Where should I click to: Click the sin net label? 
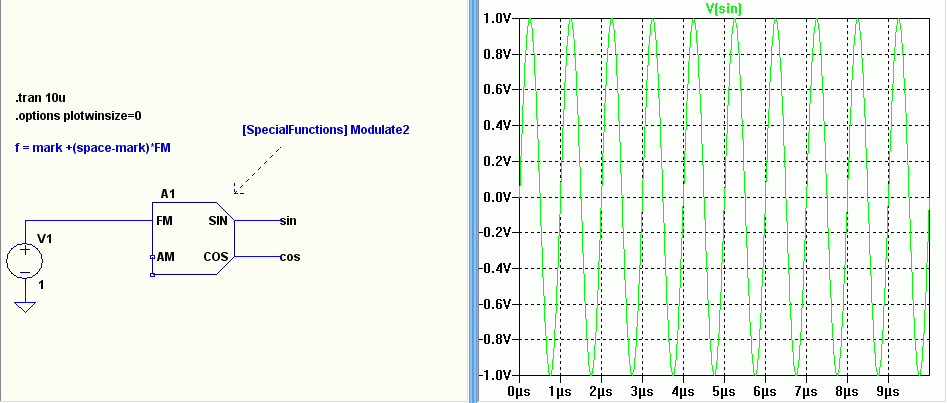(x=288, y=221)
